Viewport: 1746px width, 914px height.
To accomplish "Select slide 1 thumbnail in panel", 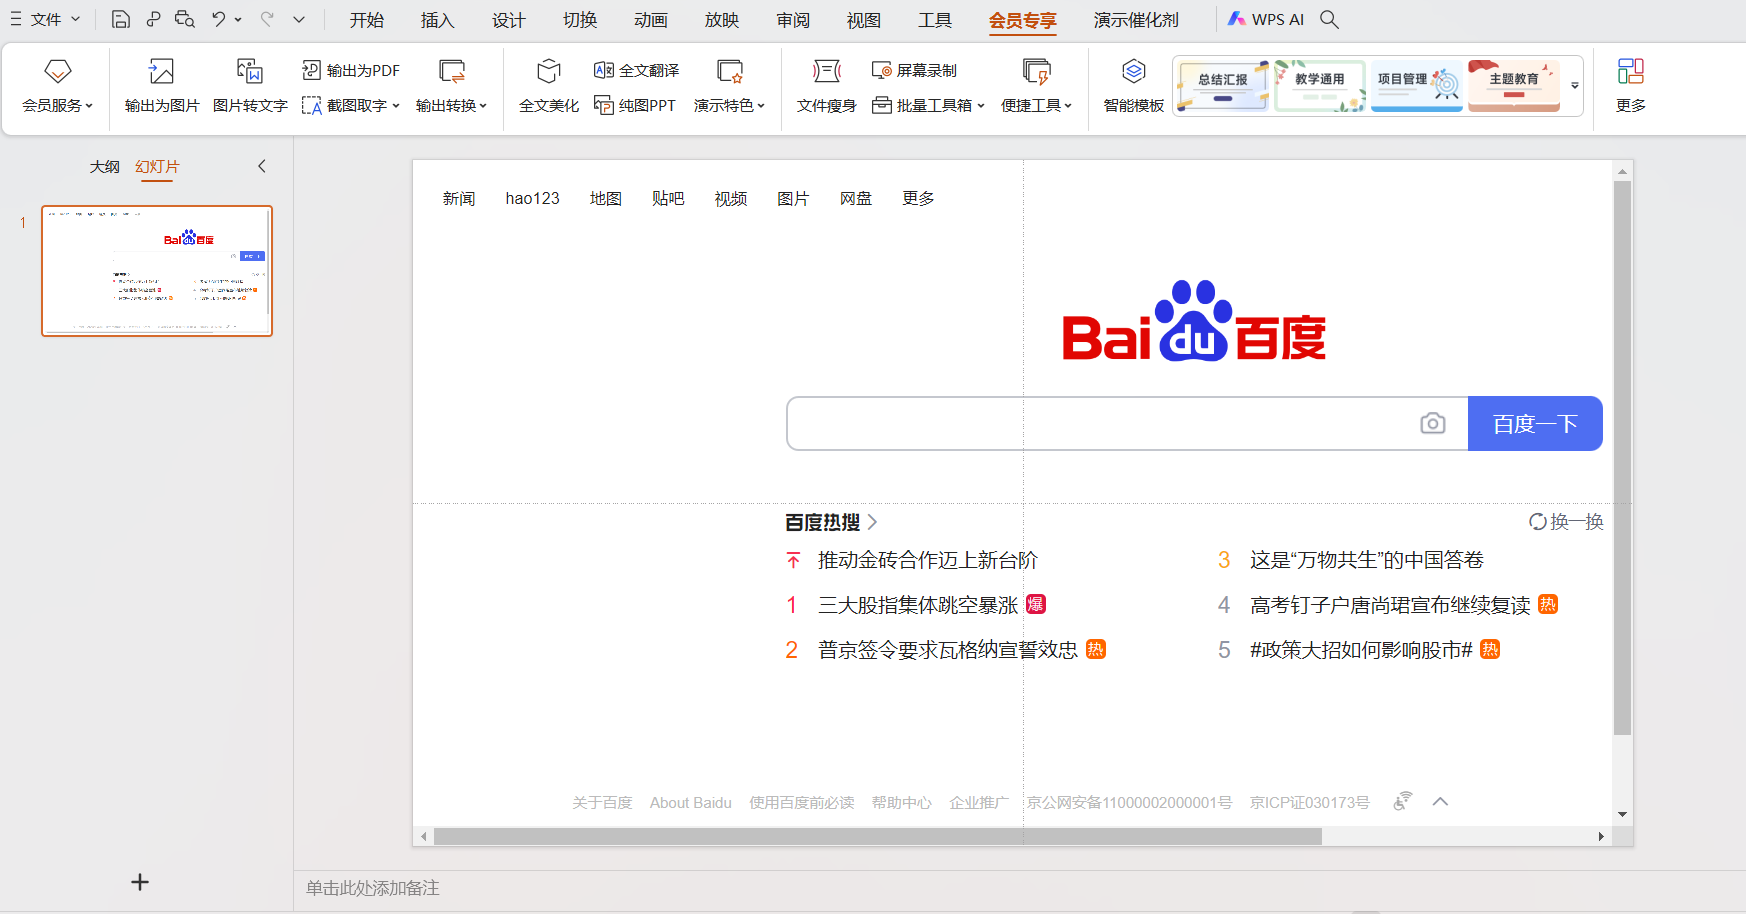I will [157, 271].
